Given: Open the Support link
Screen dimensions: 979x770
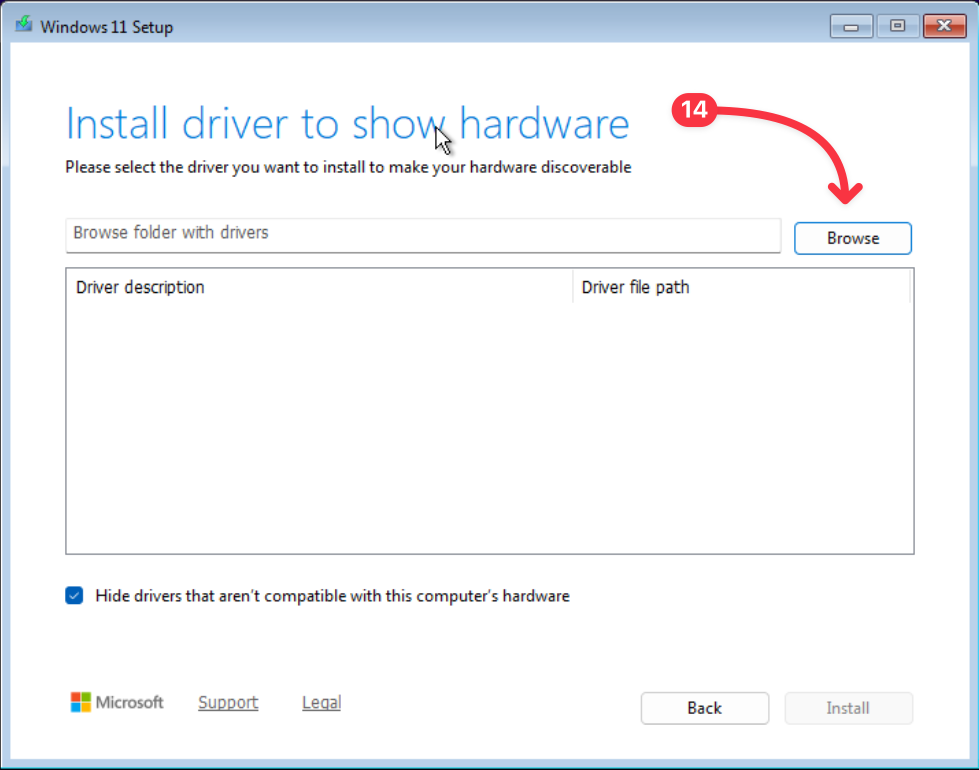Looking at the screenshot, I should 228,703.
